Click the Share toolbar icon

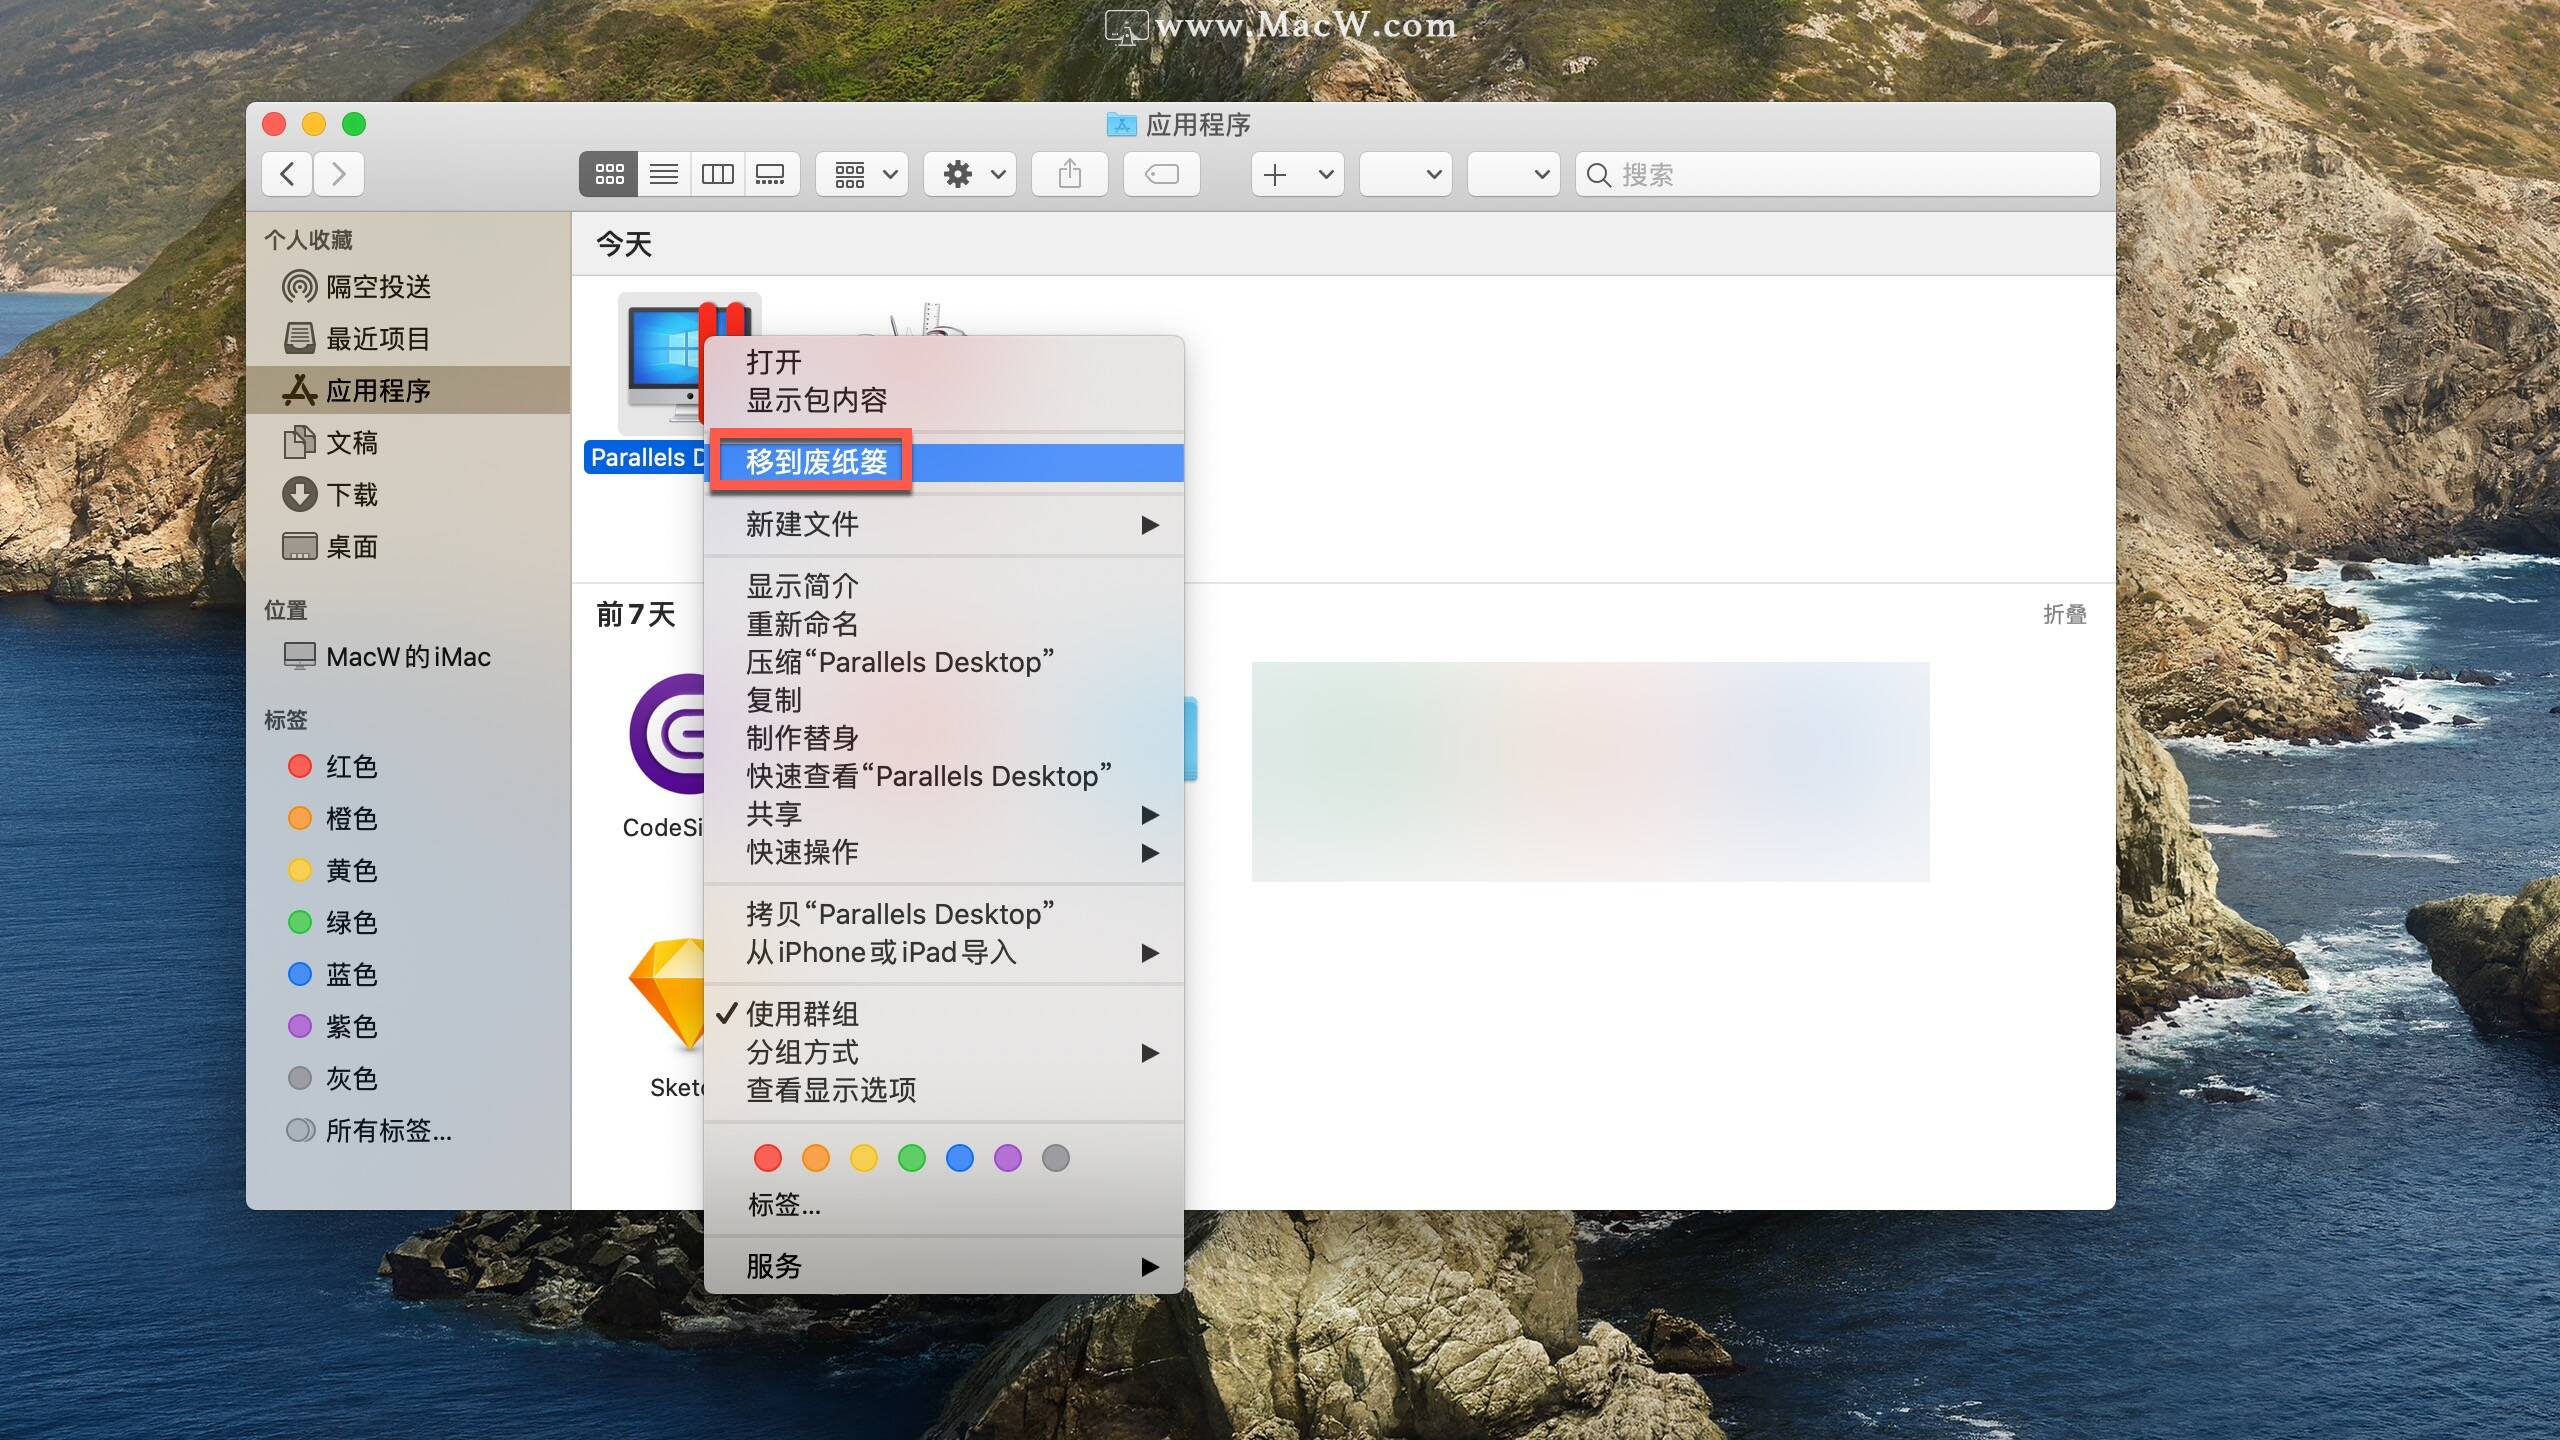[x=1069, y=175]
